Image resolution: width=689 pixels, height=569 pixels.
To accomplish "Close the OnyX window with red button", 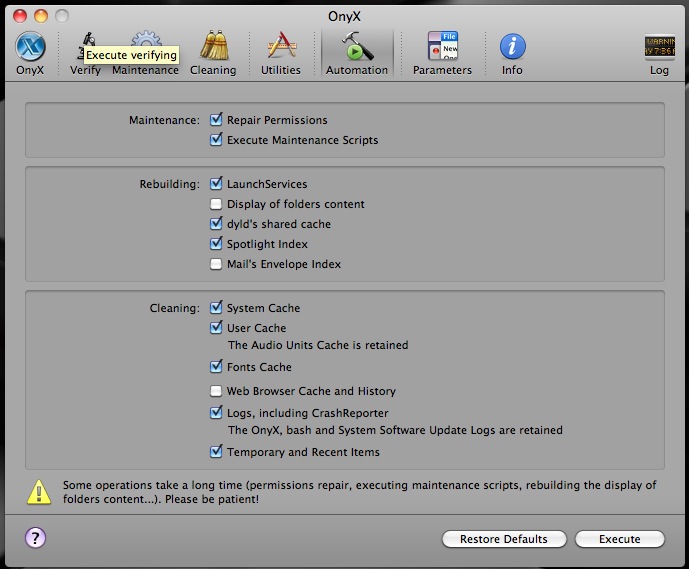I will point(20,16).
